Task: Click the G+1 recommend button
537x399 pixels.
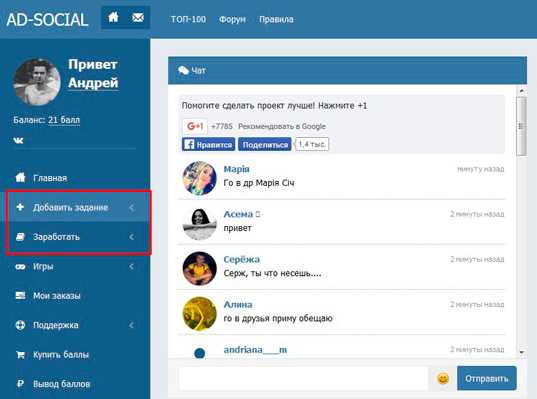Action: tap(195, 126)
